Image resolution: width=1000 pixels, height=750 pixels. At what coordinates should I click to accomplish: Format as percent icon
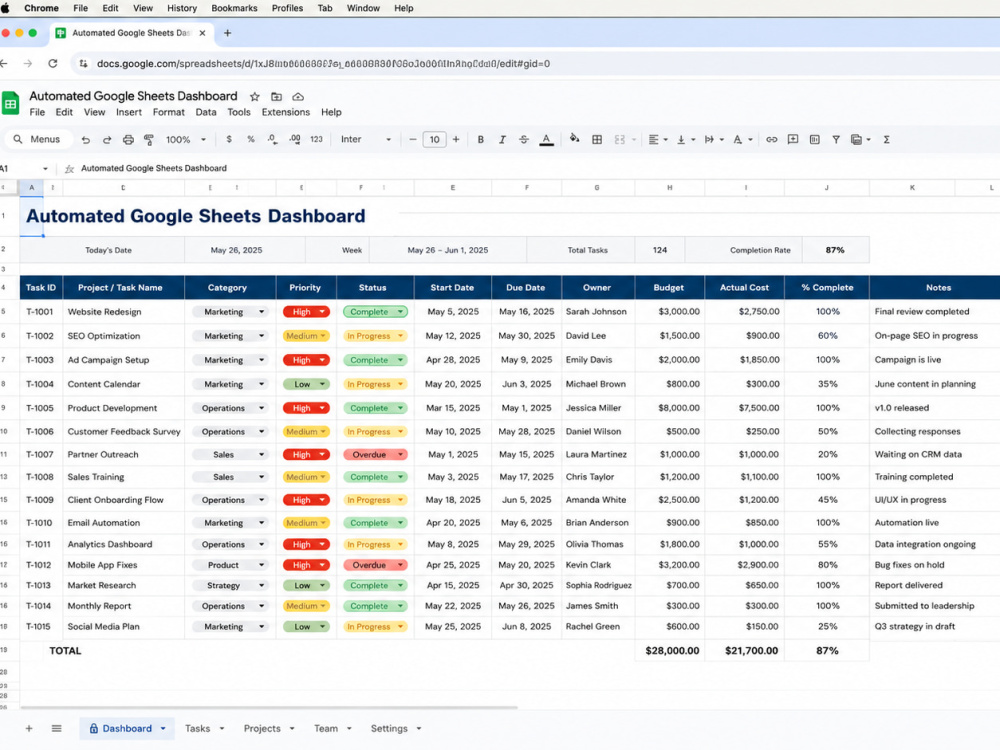pos(251,139)
